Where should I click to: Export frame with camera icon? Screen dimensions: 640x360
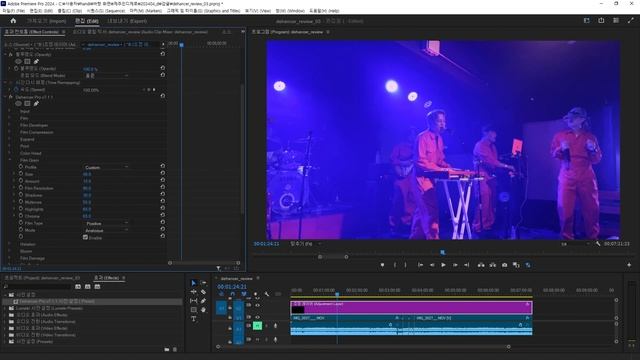tap(504, 265)
